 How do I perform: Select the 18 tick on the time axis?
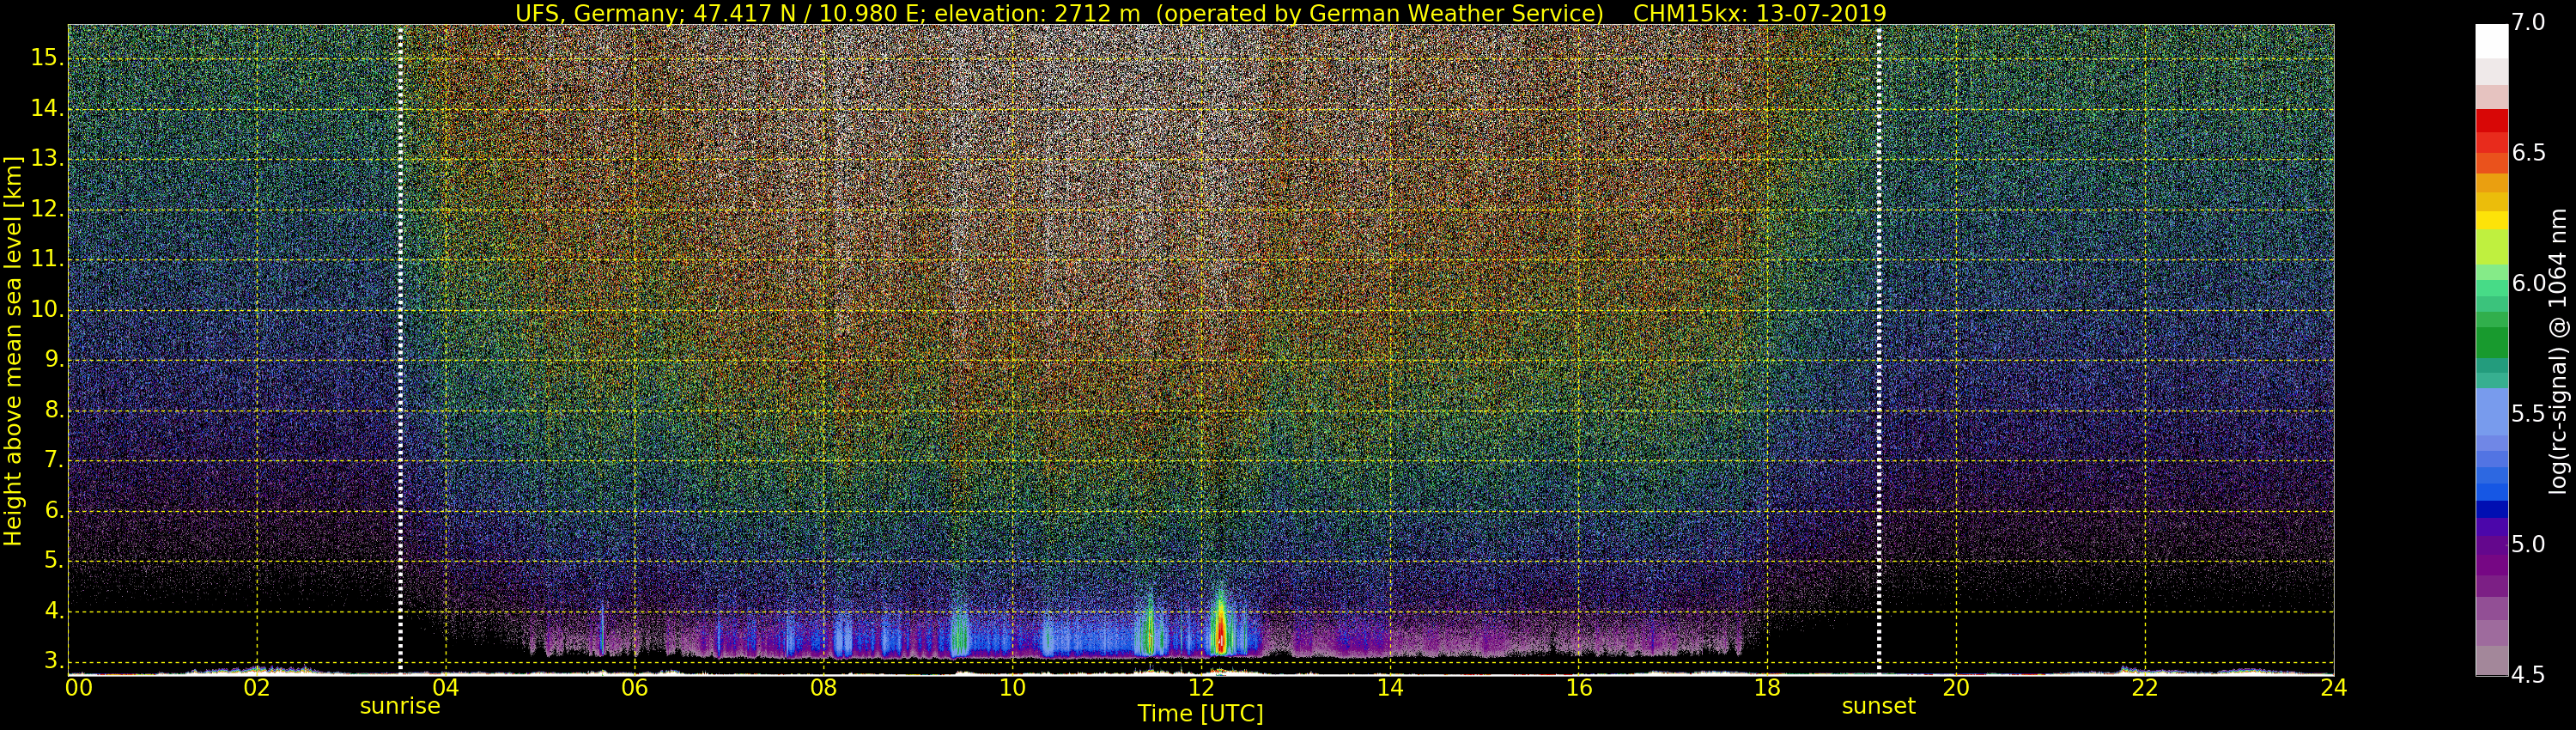tap(1767, 688)
